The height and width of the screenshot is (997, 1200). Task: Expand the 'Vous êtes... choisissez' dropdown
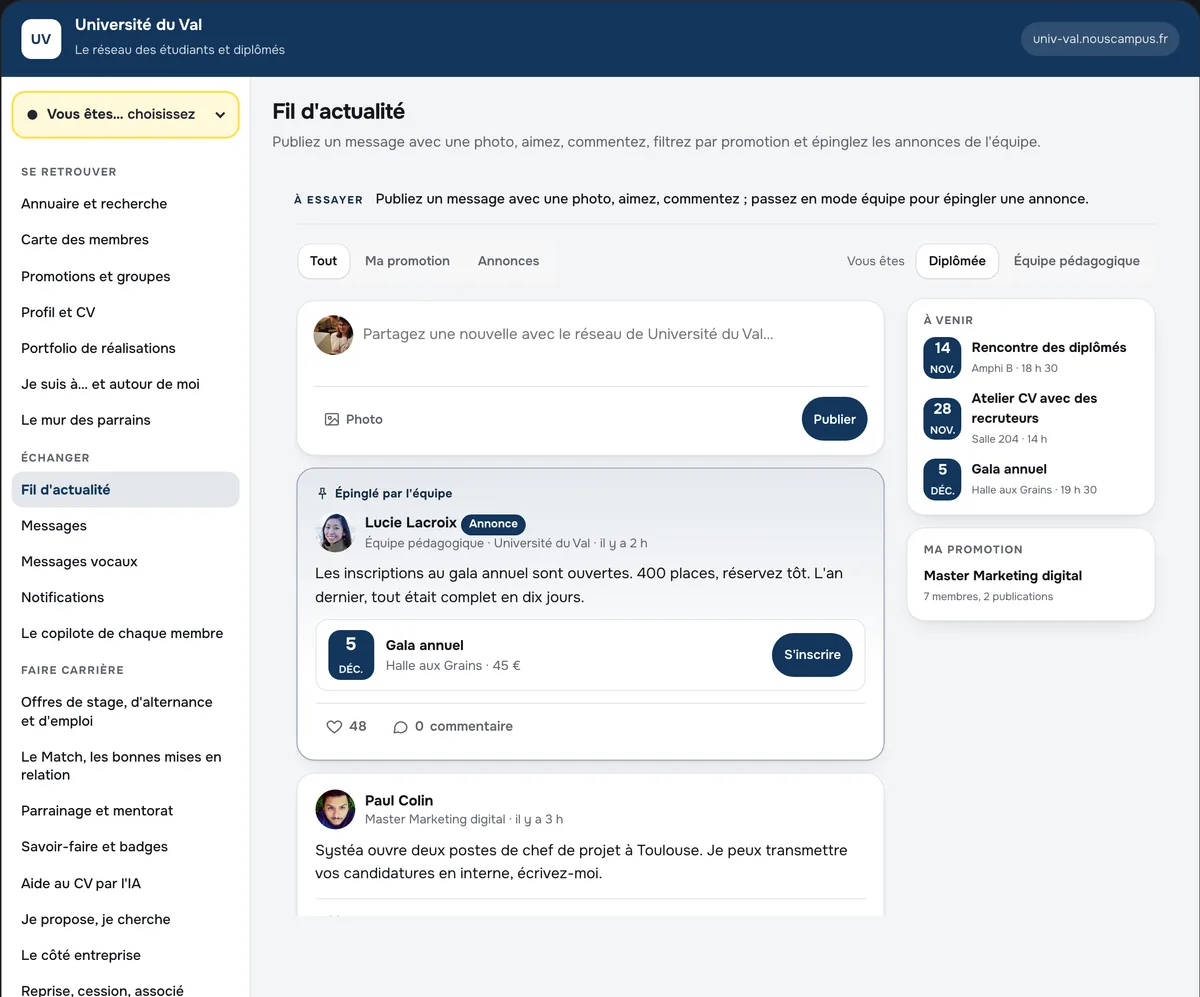[x=125, y=115]
